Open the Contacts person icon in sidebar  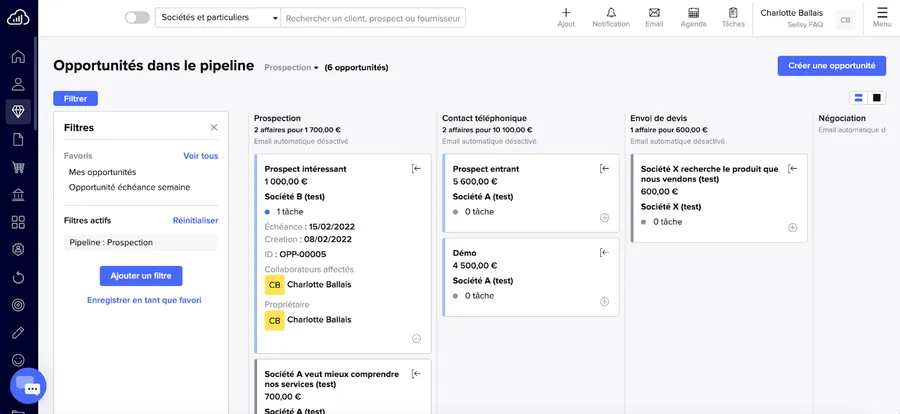pyautogui.click(x=18, y=84)
